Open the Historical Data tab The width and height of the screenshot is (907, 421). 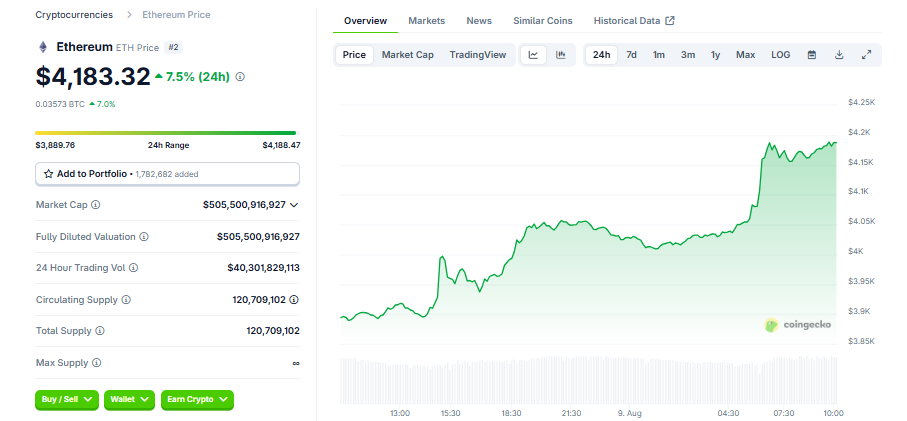(x=634, y=21)
